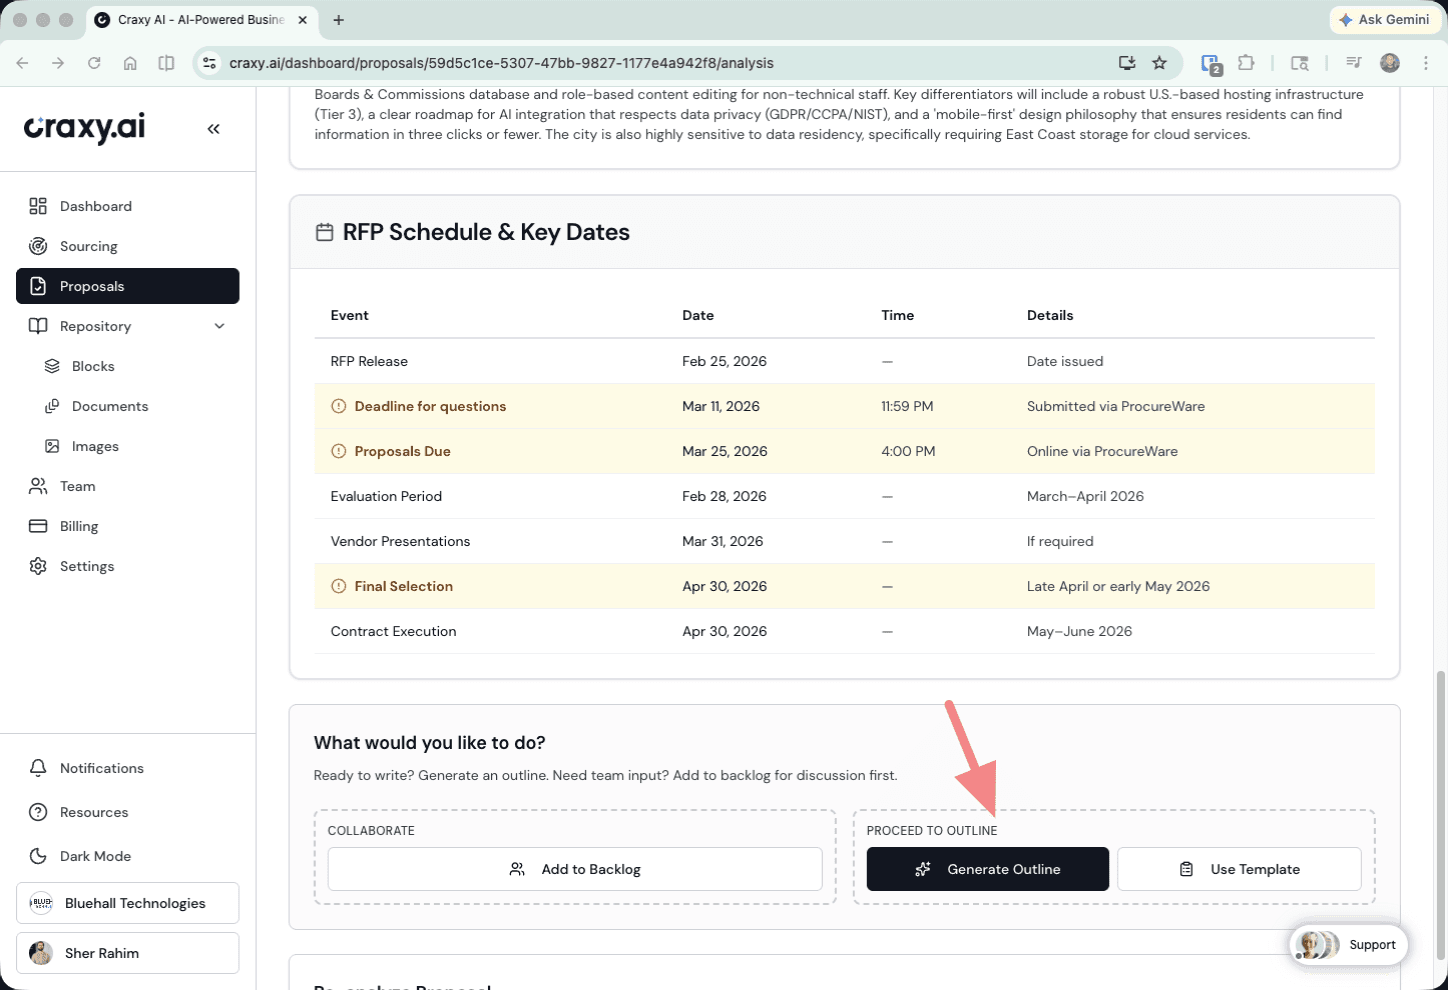Open Notifications
This screenshot has height=990, width=1448.
(127, 768)
